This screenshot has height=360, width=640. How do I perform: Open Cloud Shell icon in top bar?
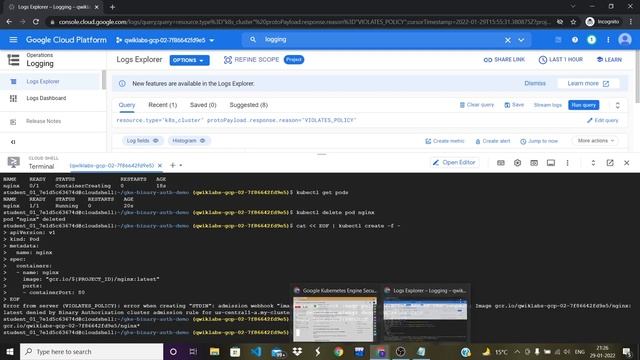(x=558, y=40)
